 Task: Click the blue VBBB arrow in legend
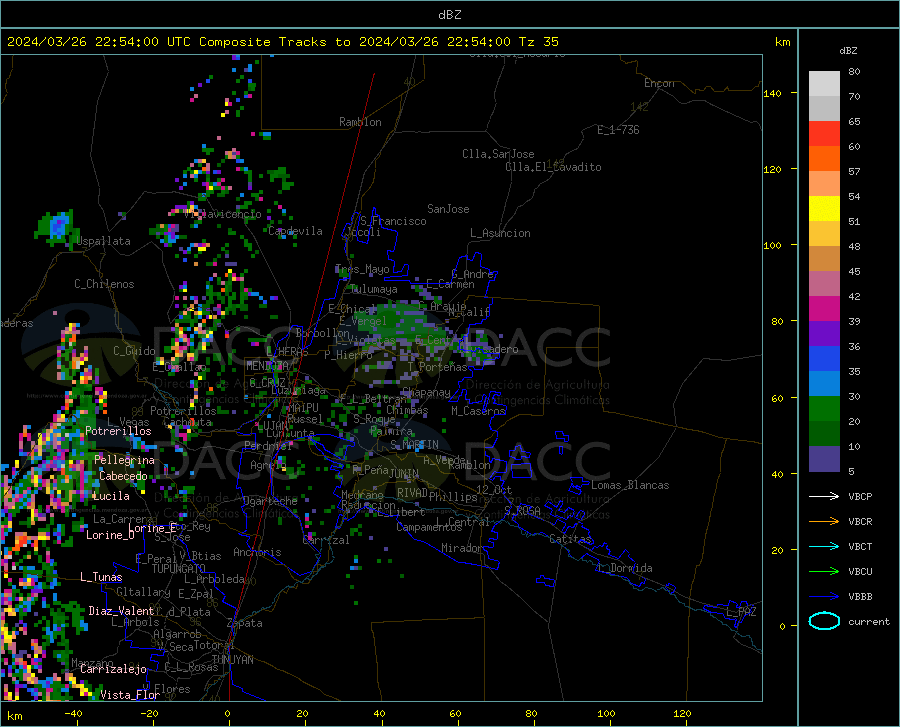[824, 597]
